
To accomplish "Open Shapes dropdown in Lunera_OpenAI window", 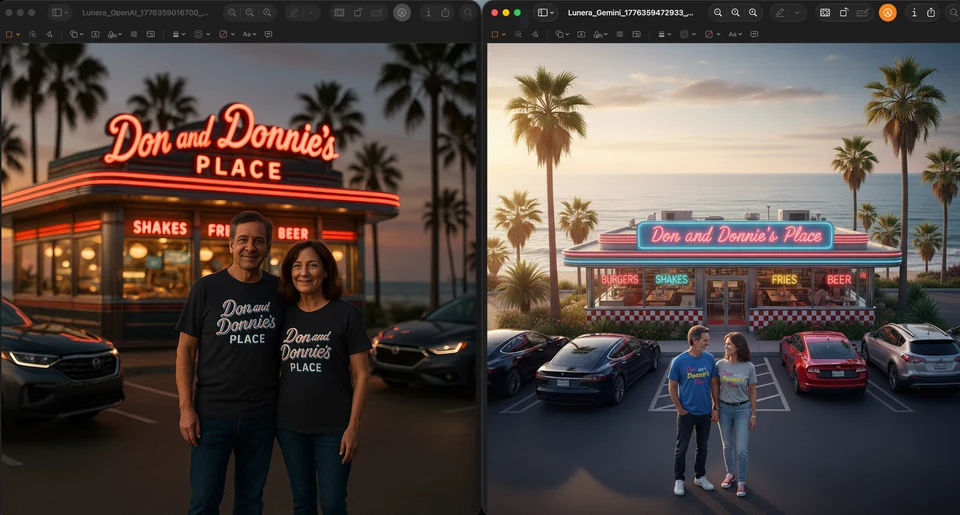I will [76, 34].
